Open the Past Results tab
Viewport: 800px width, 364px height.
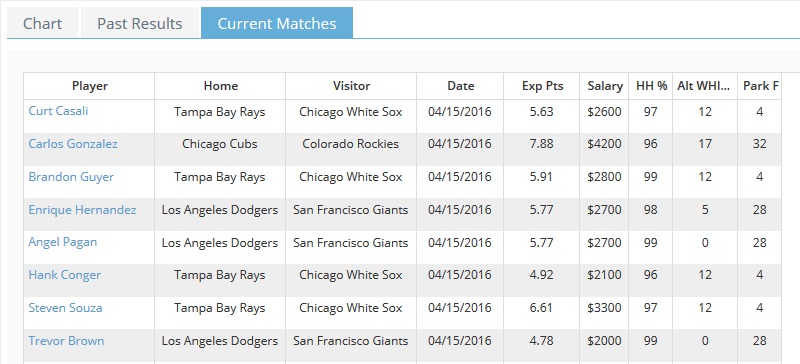(x=139, y=23)
